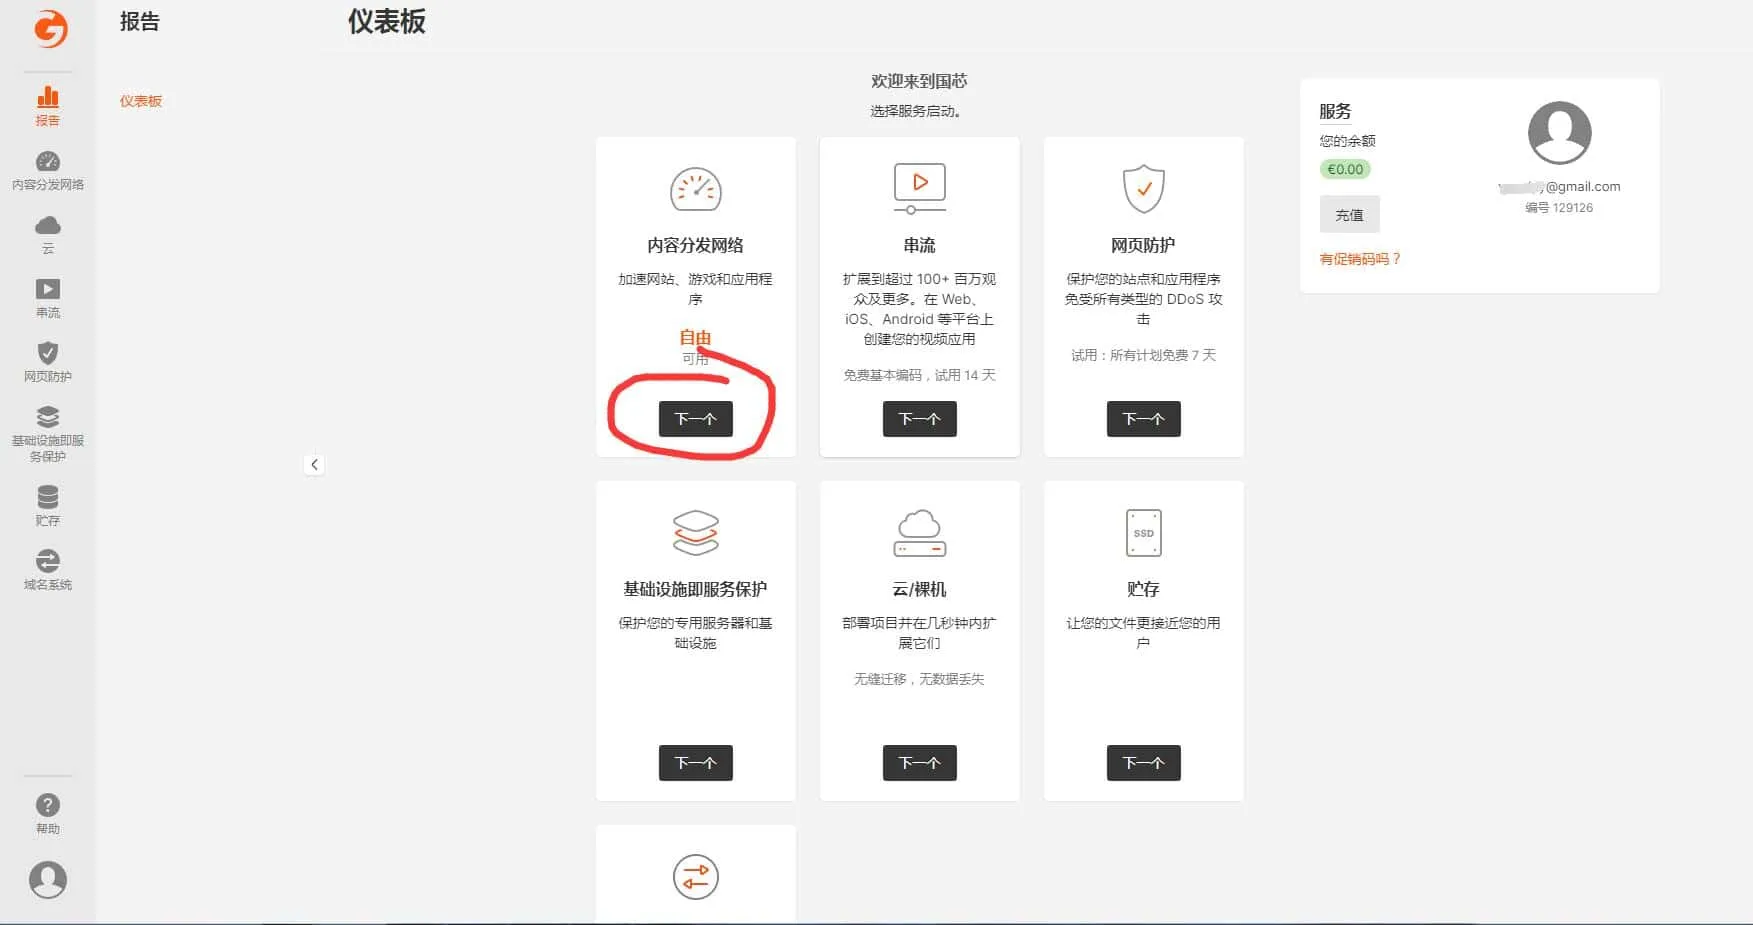The width and height of the screenshot is (1753, 925).
Task: Click the G-Core logo in the sidebar
Action: click(50, 28)
